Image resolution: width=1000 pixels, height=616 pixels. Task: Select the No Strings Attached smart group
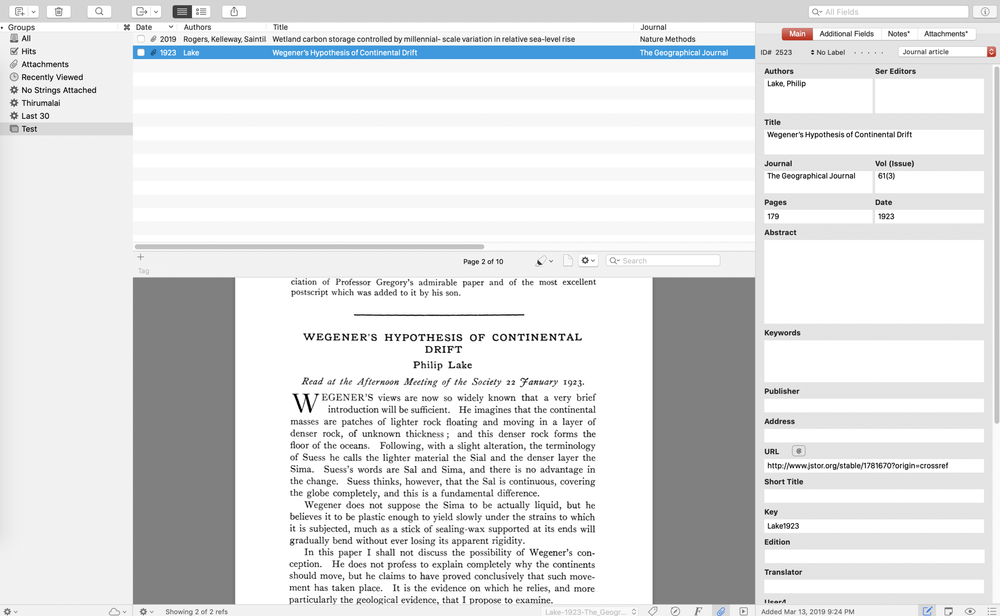[x=59, y=90]
